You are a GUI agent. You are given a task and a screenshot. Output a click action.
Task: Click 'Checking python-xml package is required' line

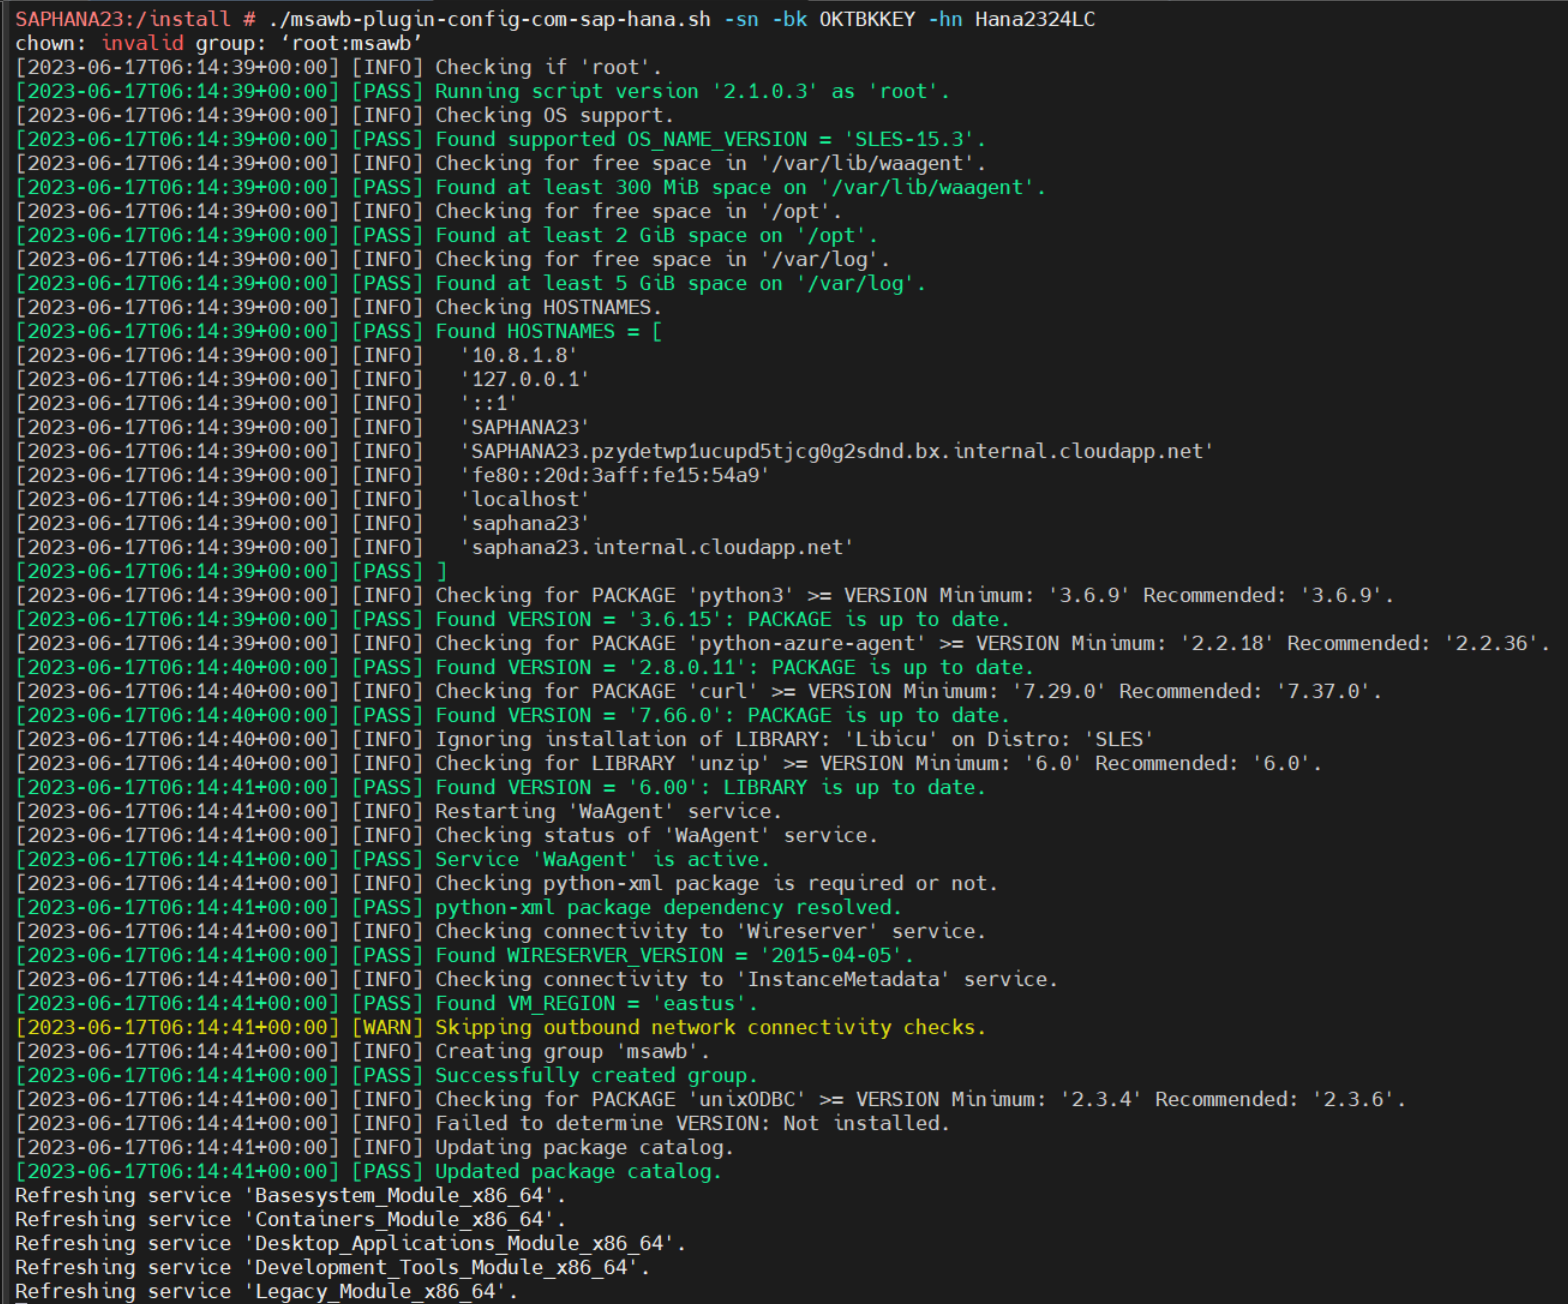coord(507,883)
